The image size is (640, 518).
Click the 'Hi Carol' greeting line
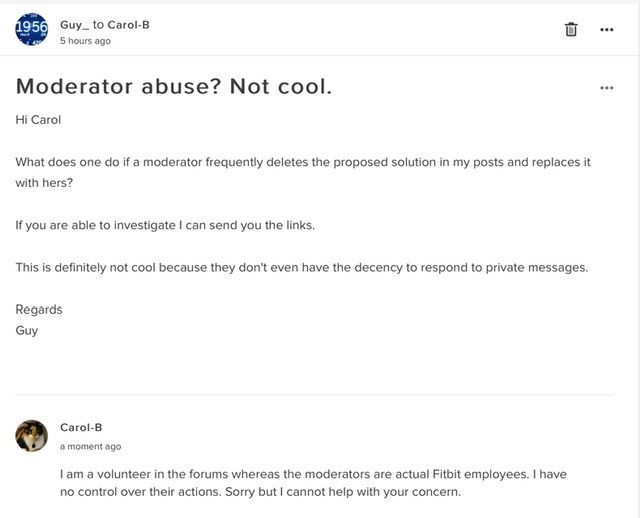[x=38, y=120]
